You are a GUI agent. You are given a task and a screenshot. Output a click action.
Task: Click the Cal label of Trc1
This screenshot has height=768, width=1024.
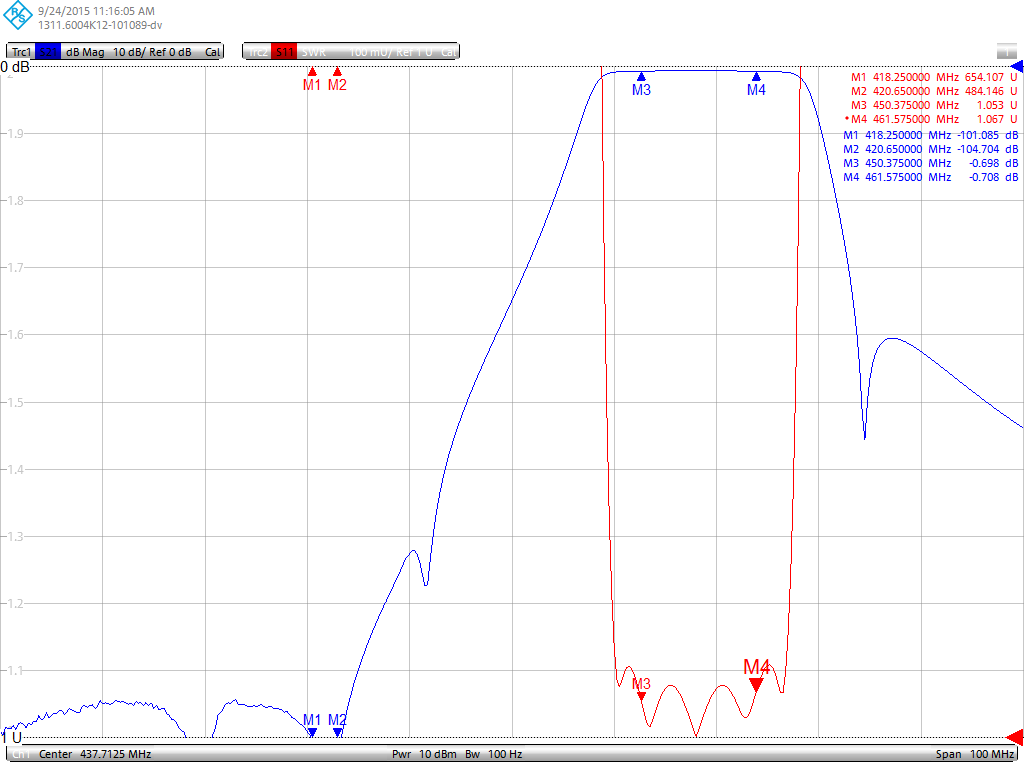[213, 52]
